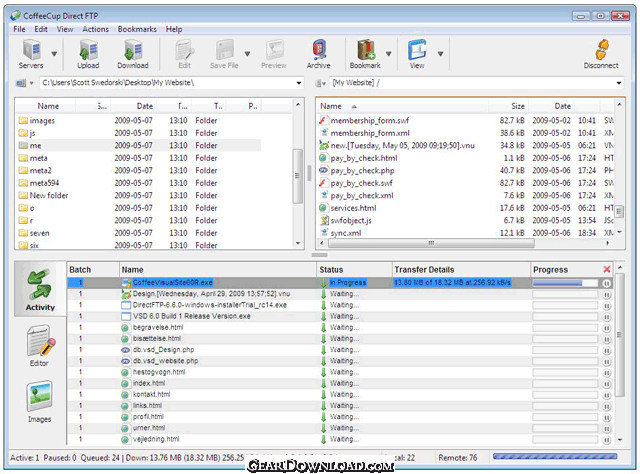Click the CoffeeVisualSite60R.exe progress bar
This screenshot has height=474, width=640.
click(x=565, y=283)
